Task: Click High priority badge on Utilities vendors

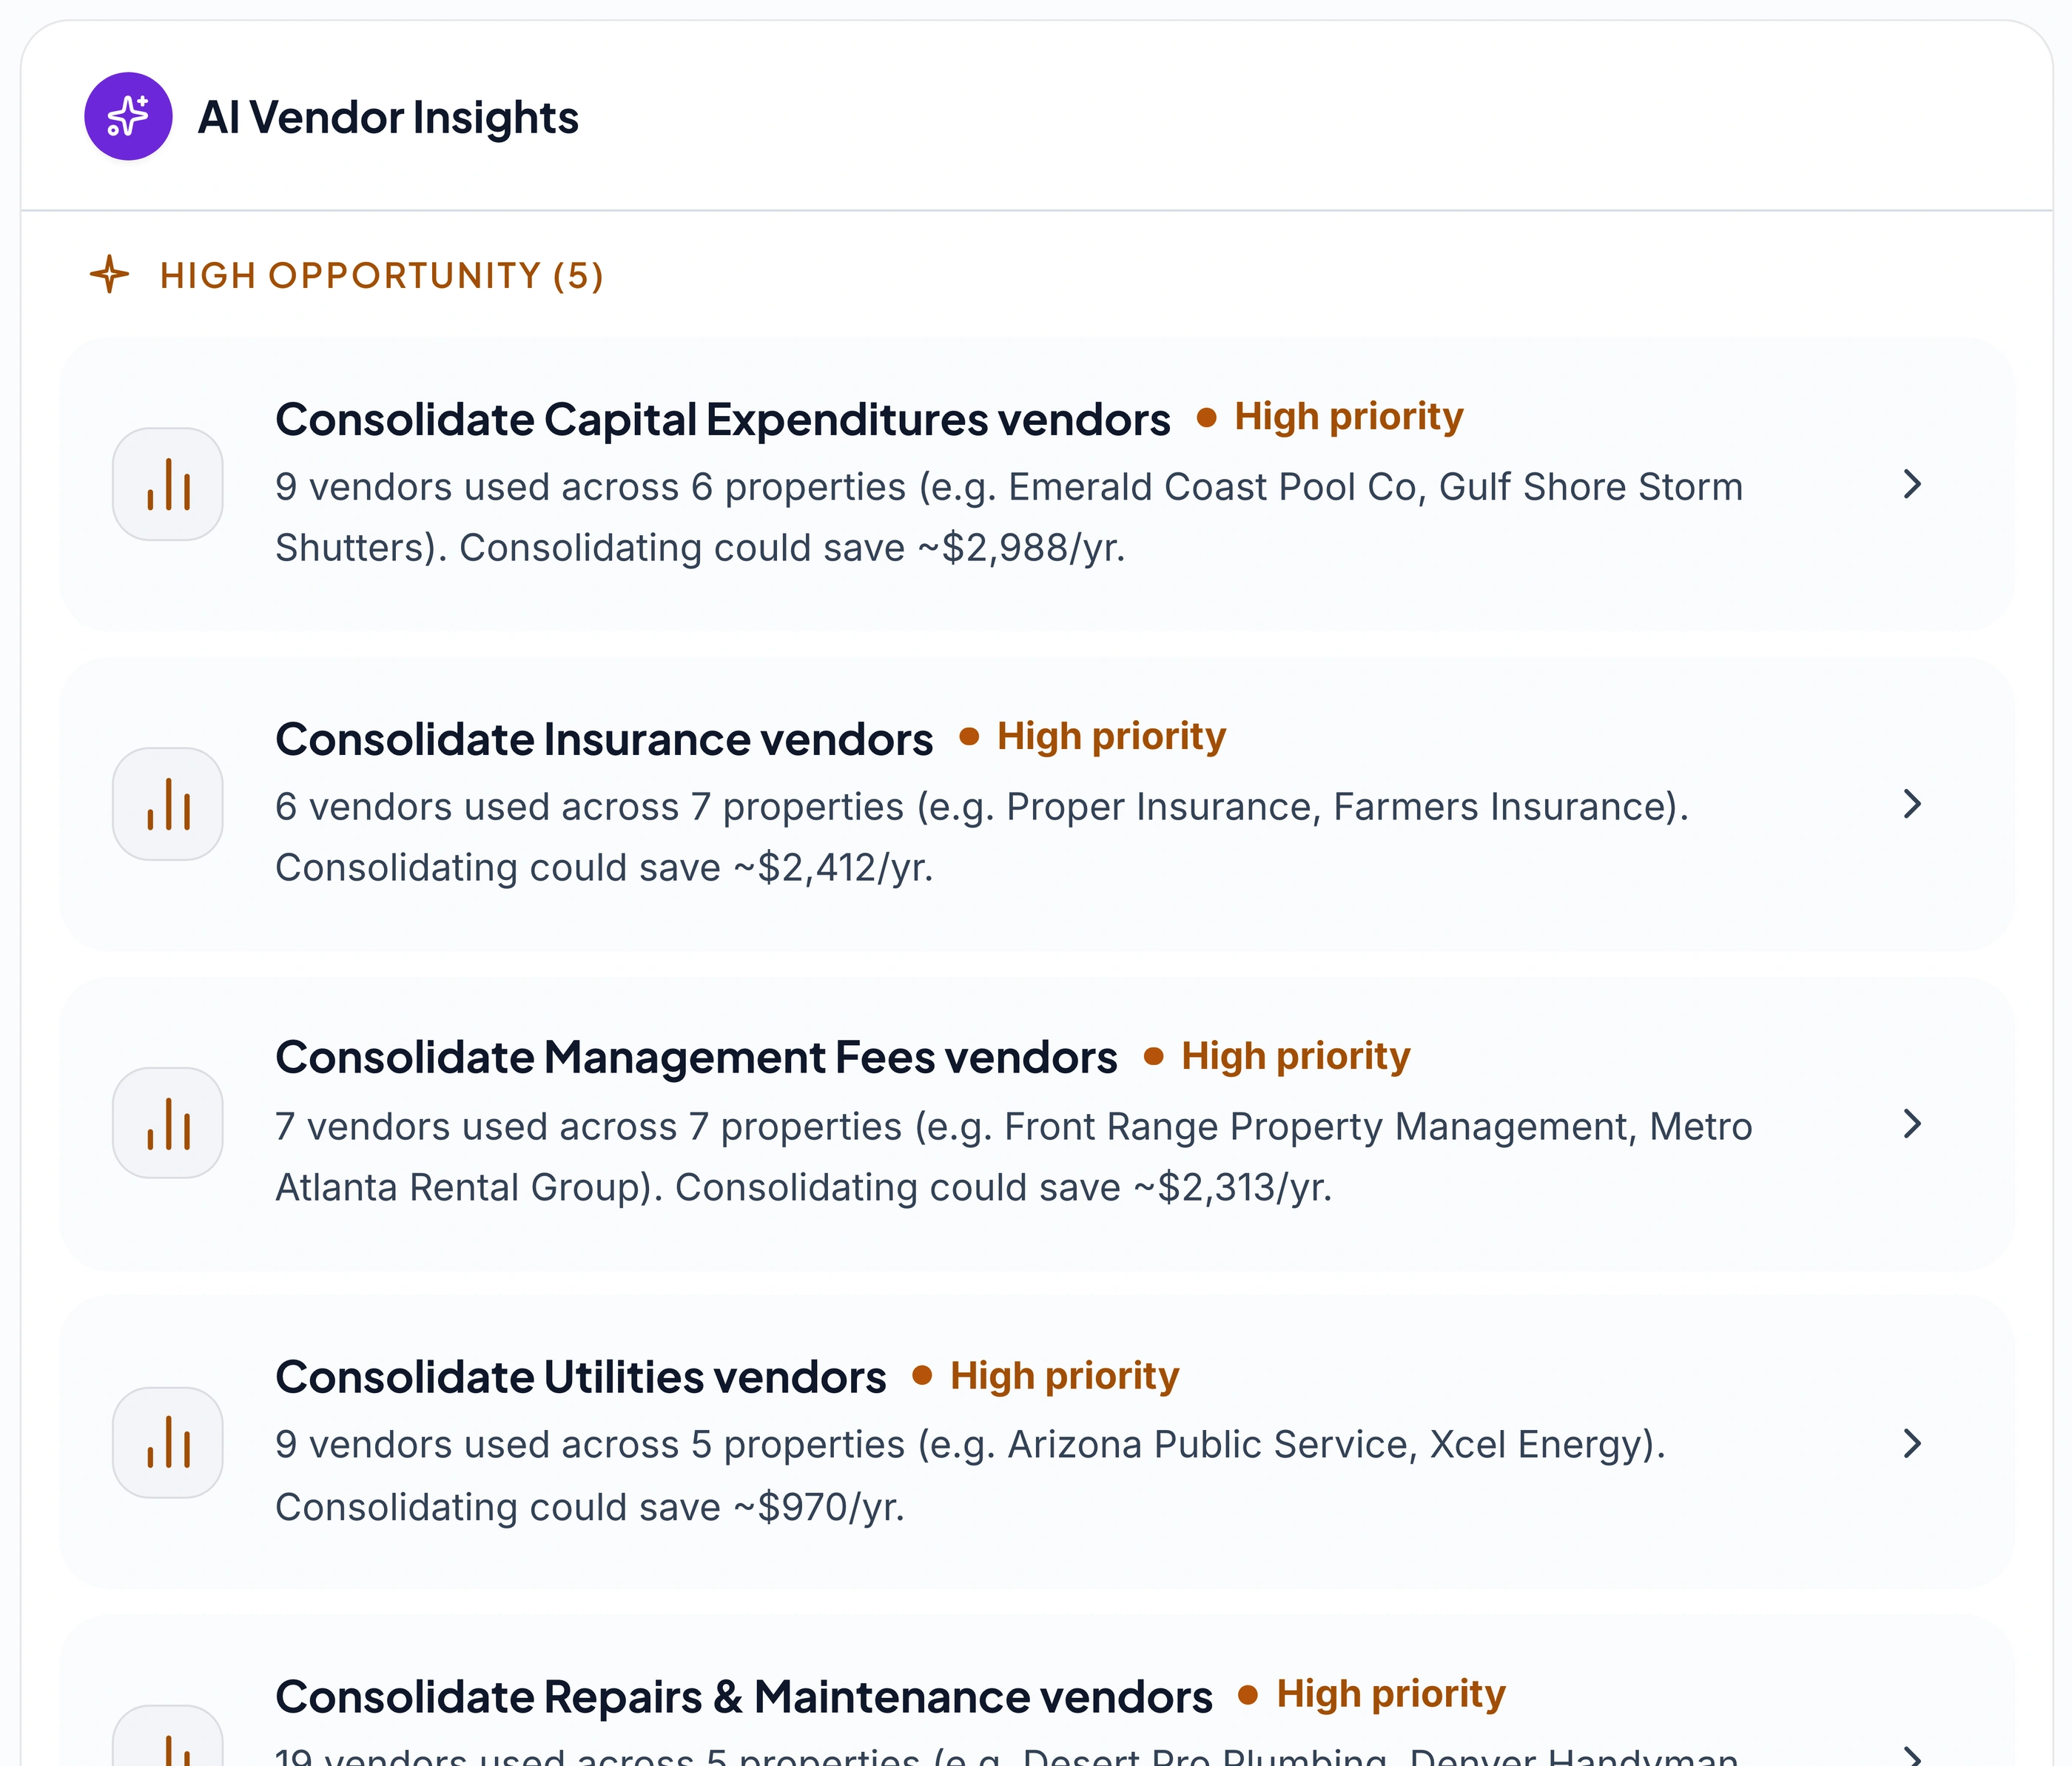Action: [1046, 1376]
